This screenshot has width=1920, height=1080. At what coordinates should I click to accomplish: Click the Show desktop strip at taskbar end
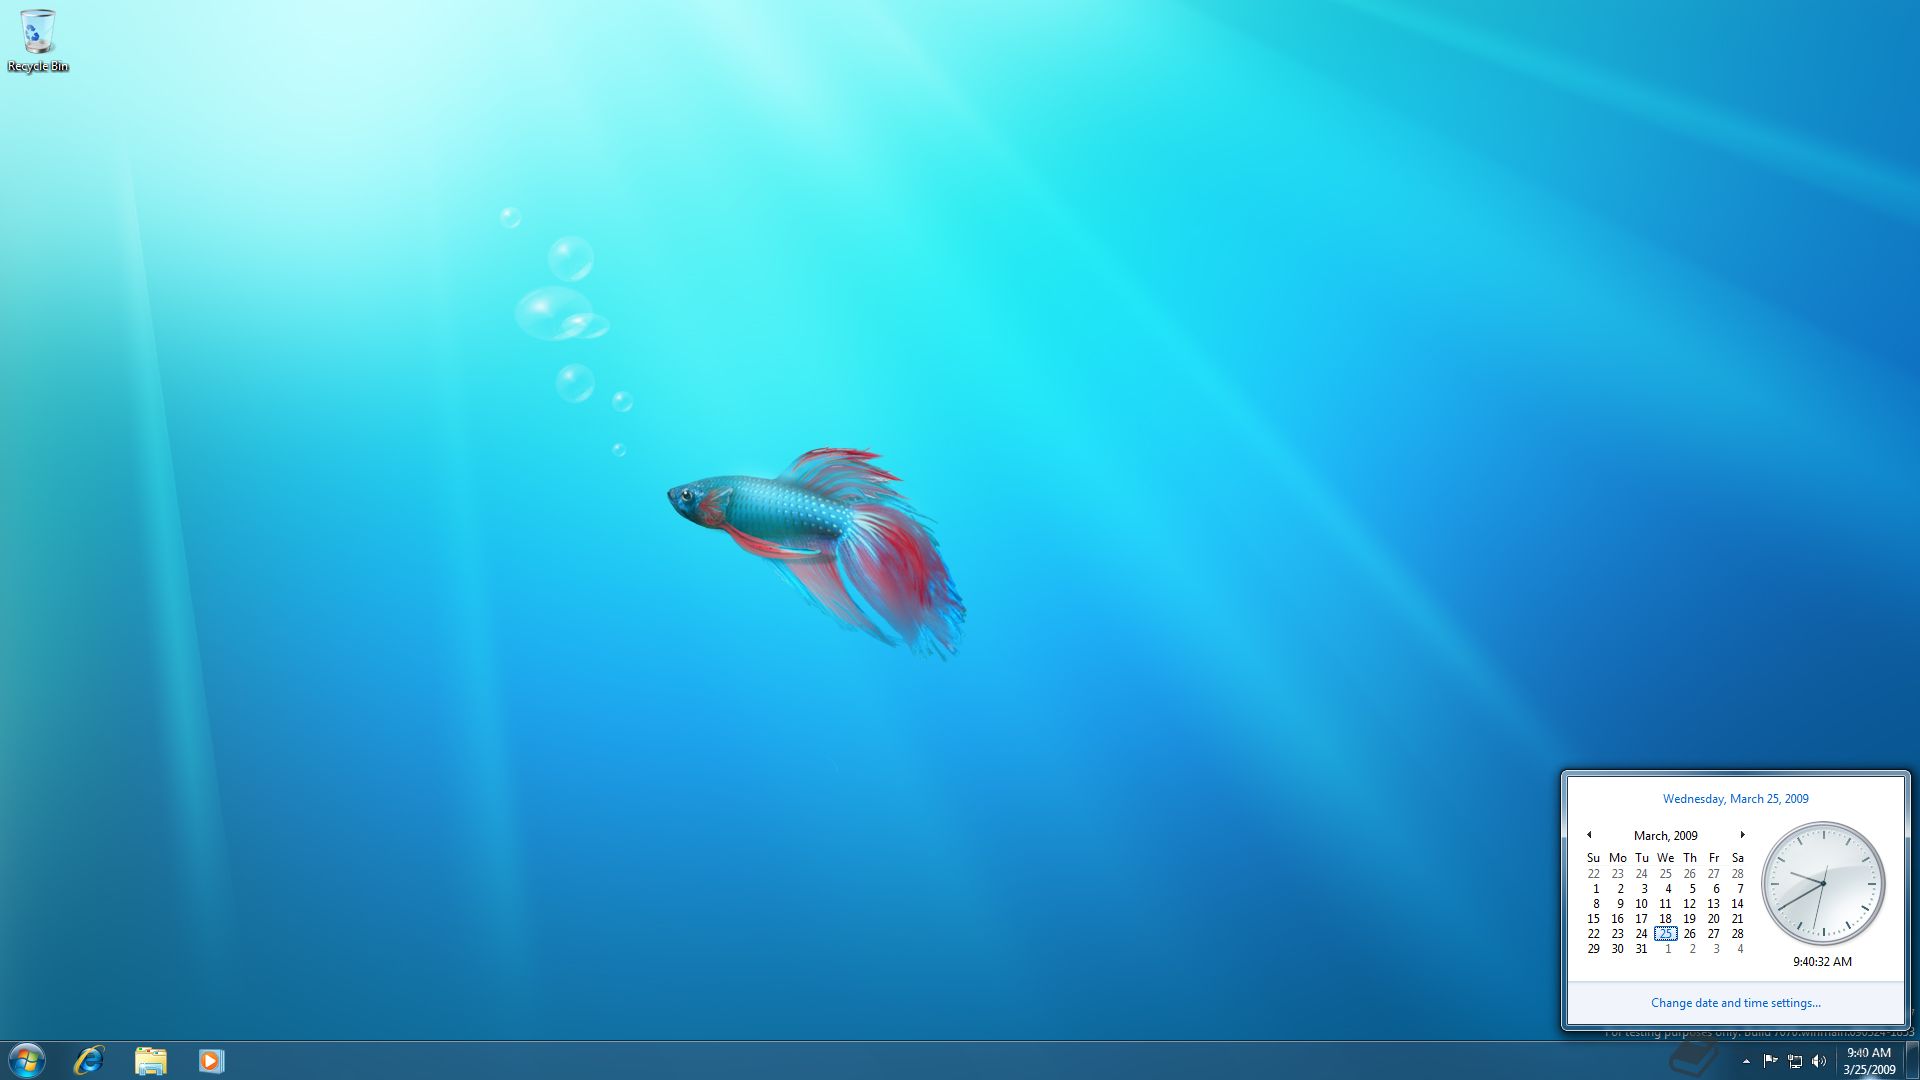pyautogui.click(x=1912, y=1060)
